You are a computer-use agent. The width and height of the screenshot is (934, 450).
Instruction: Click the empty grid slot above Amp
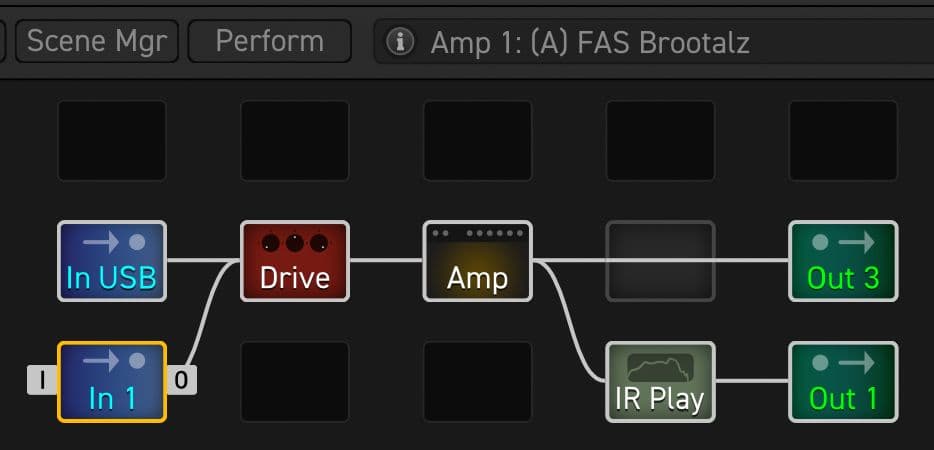tap(478, 141)
